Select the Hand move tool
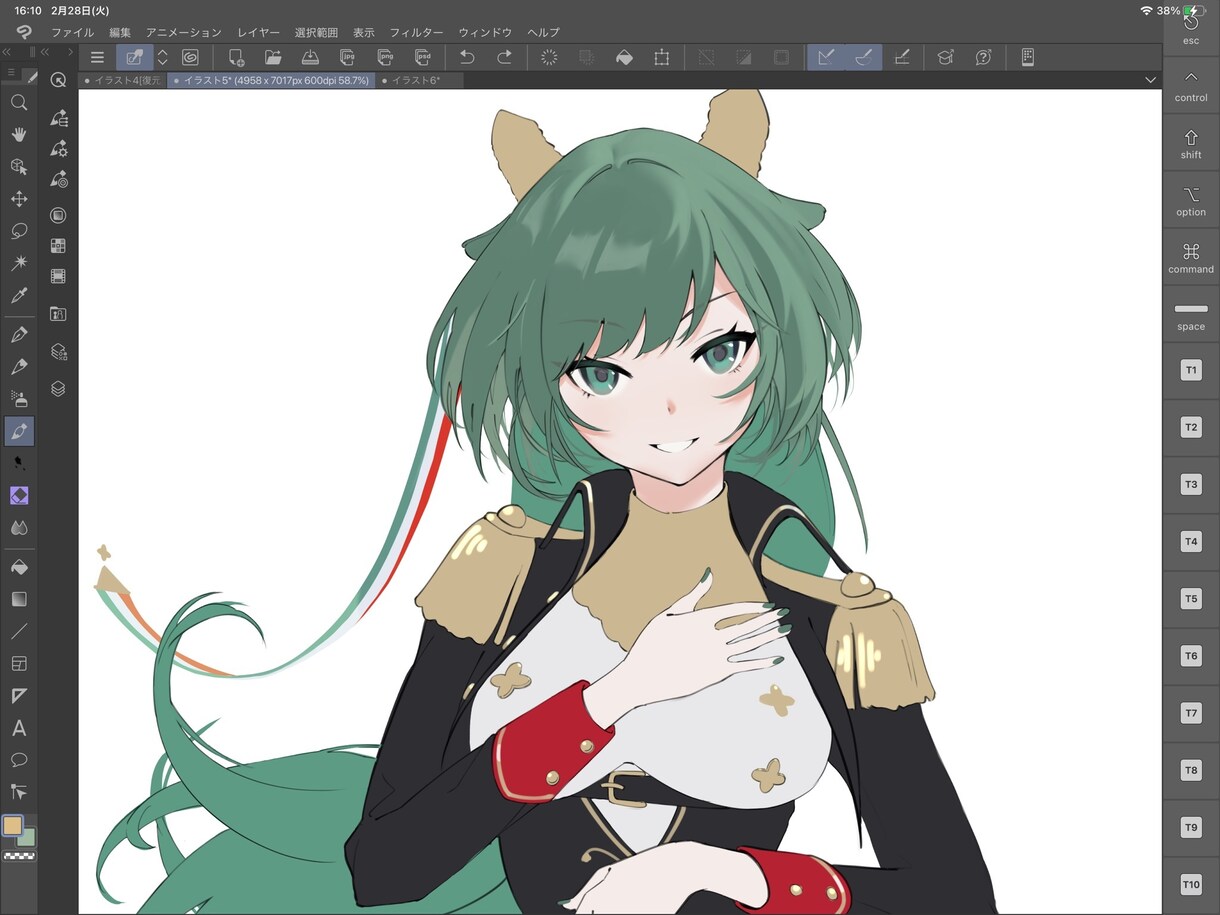Image resolution: width=1220 pixels, height=915 pixels. 19,134
